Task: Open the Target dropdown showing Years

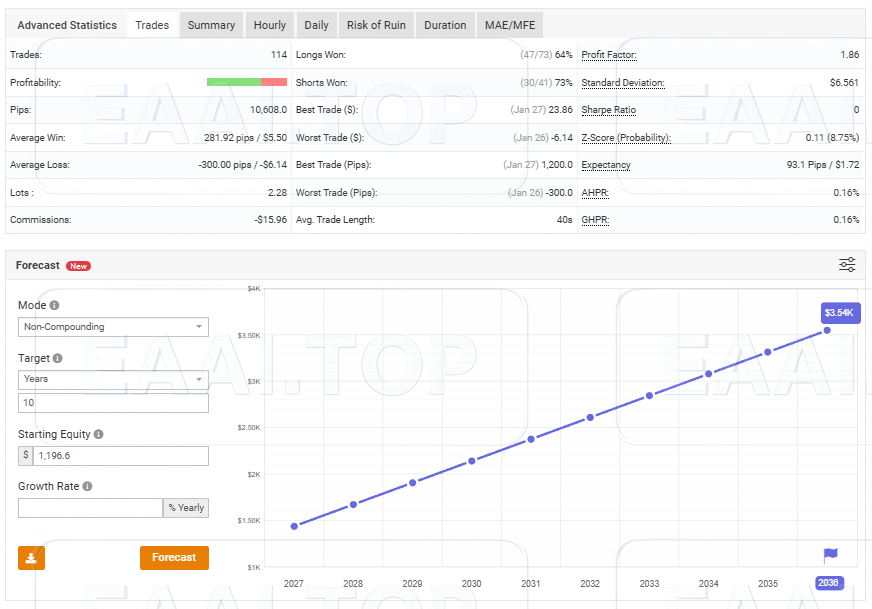Action: click(113, 379)
